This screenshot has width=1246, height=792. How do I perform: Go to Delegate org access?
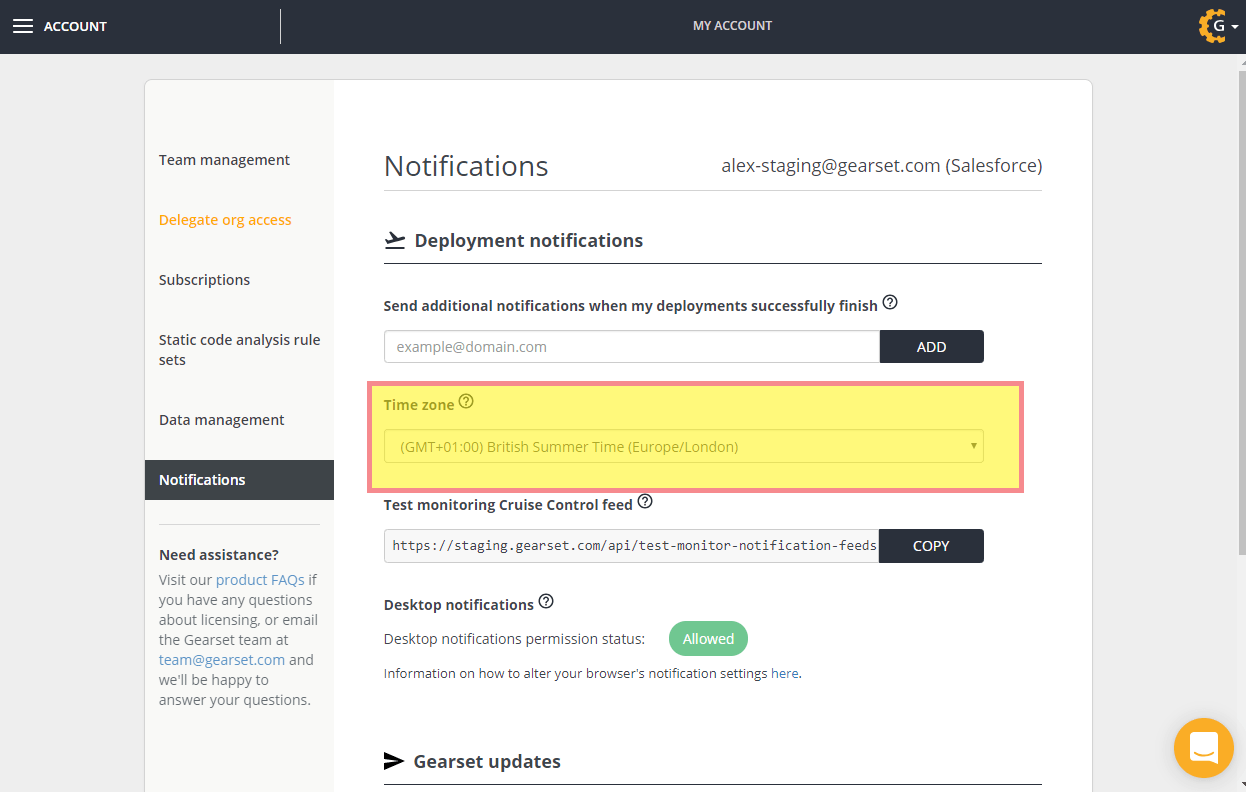tap(225, 220)
